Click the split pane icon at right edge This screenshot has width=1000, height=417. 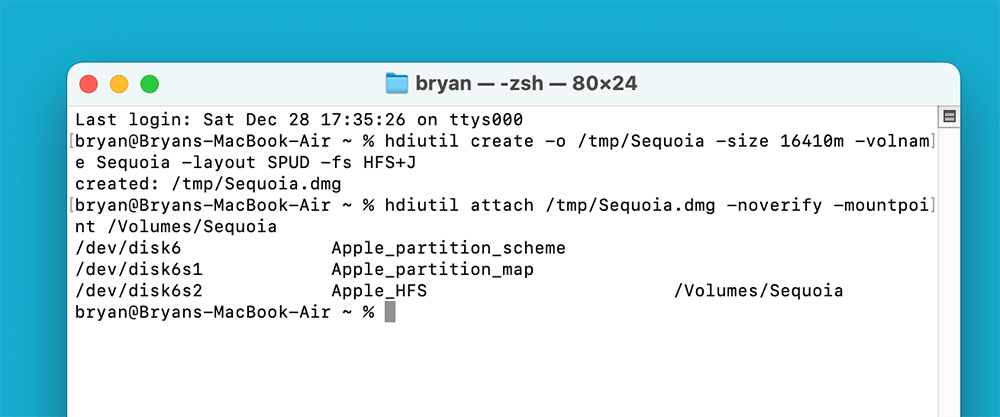(x=949, y=117)
